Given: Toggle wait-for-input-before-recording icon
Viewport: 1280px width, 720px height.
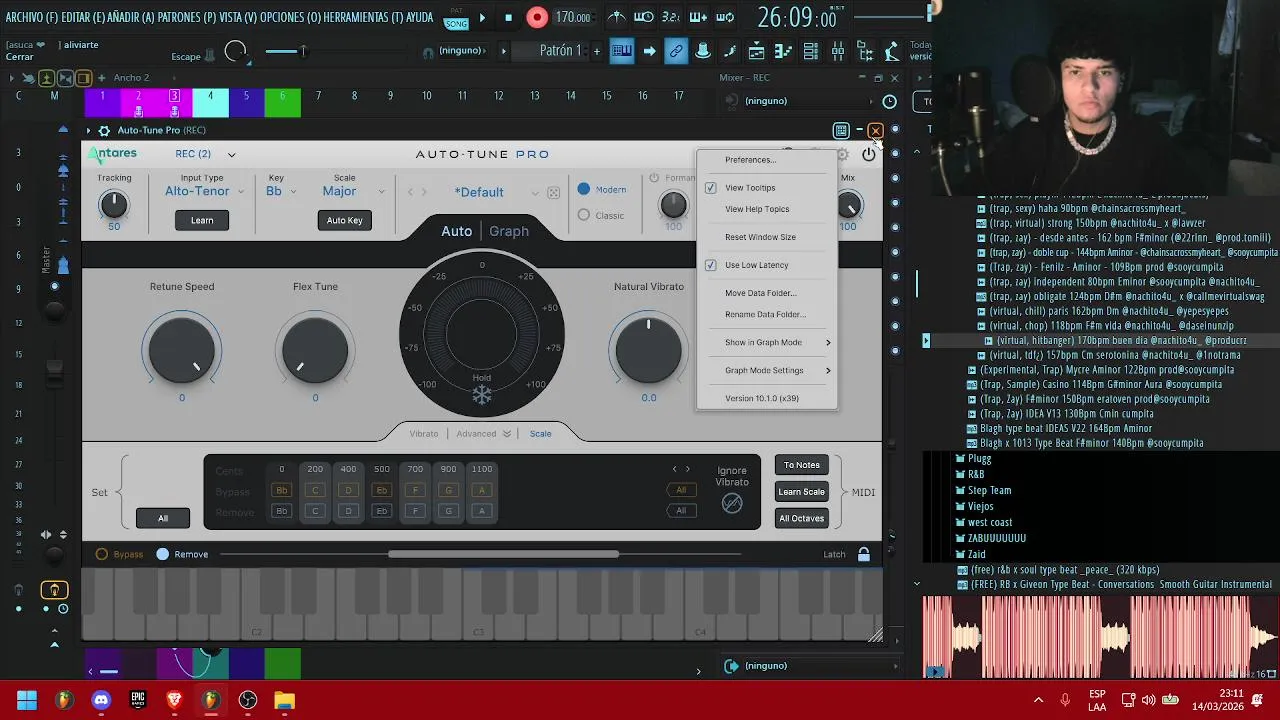Looking at the screenshot, I should click(644, 17).
